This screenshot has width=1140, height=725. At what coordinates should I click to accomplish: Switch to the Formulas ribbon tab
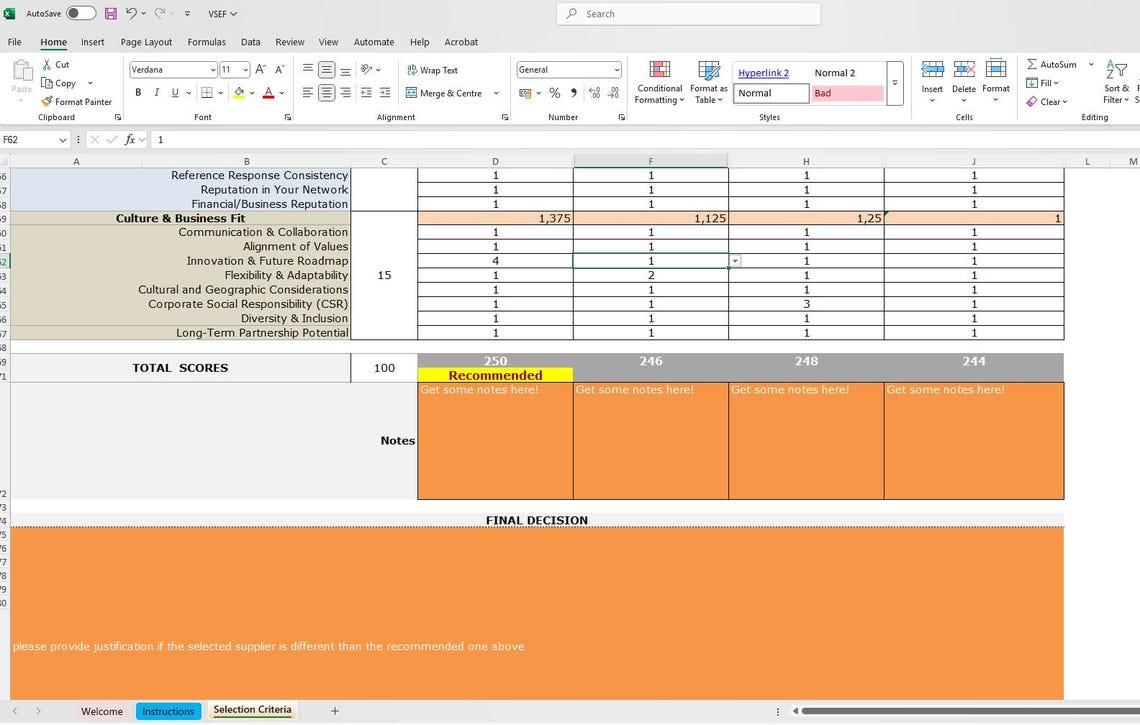coord(206,42)
